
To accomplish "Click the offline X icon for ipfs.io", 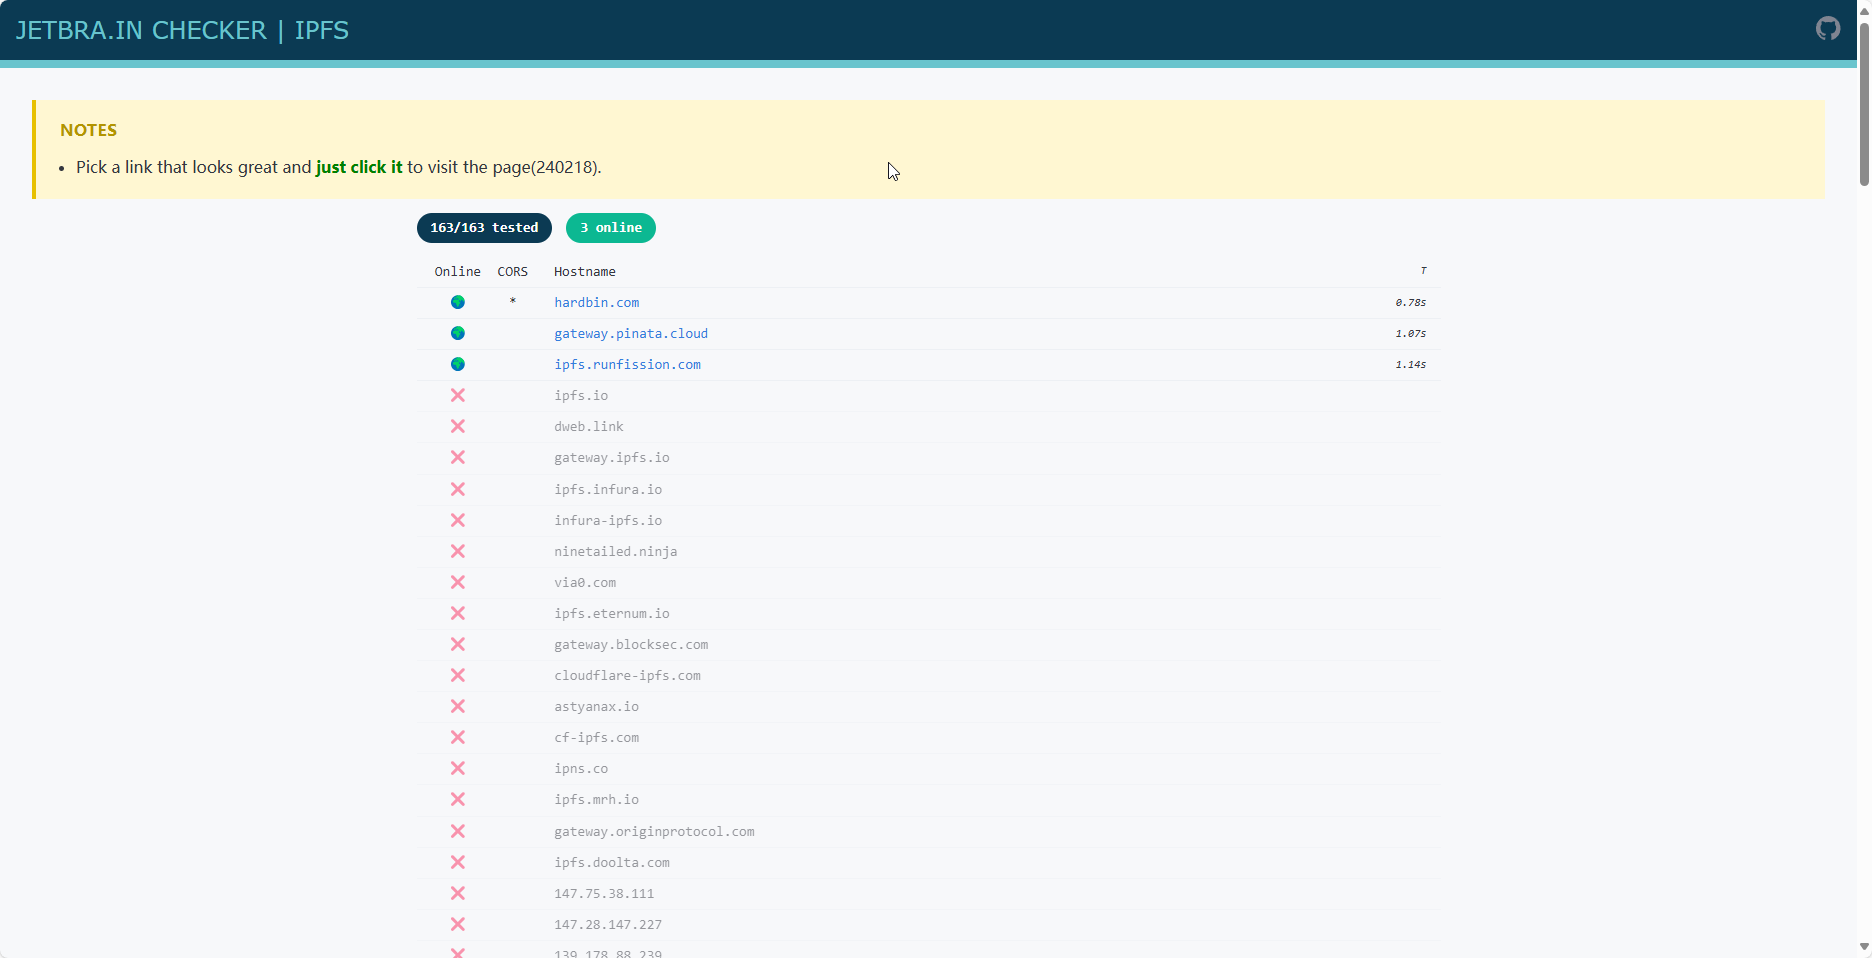I will 458,395.
